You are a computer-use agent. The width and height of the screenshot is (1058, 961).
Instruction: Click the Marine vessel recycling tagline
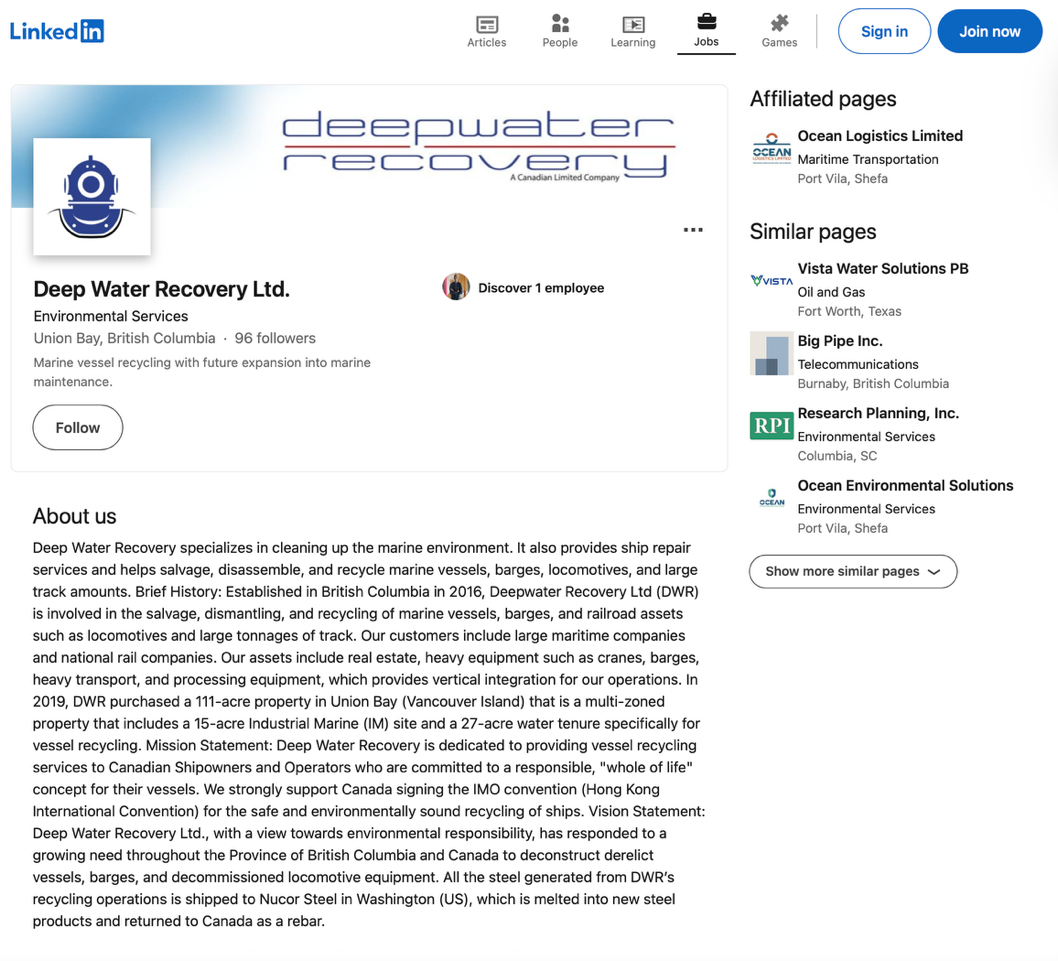point(202,372)
